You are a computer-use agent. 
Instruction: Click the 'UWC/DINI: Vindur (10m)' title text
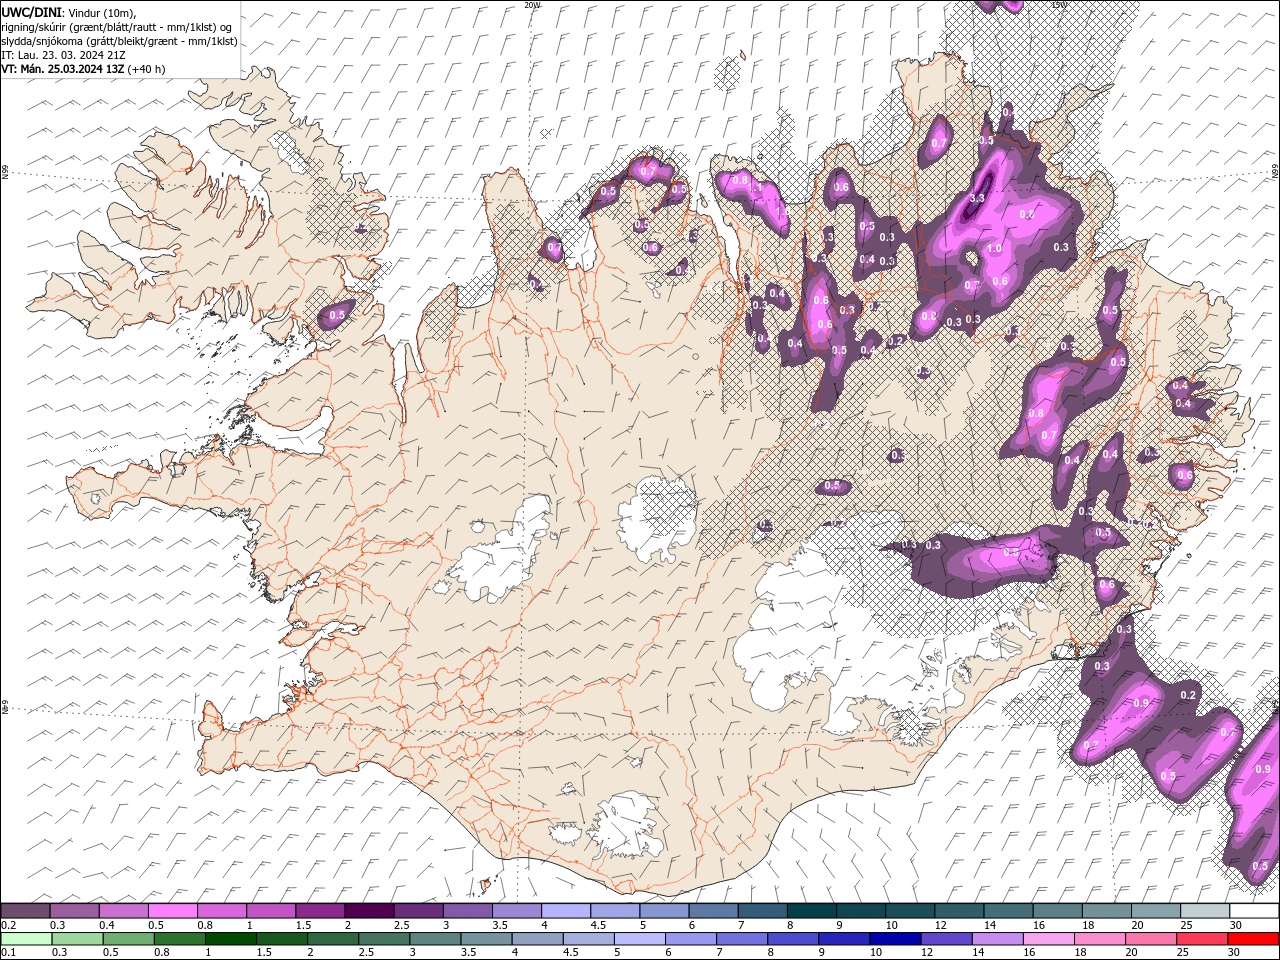click(69, 12)
